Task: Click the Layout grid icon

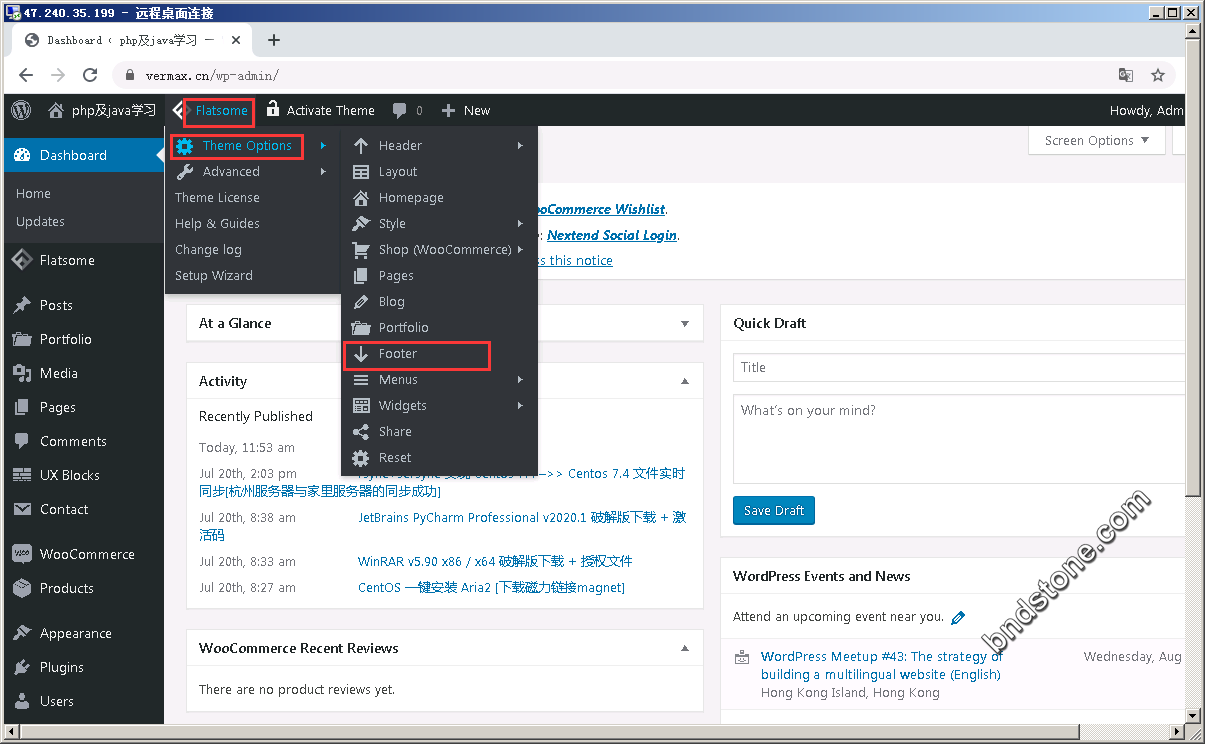Action: (x=361, y=172)
